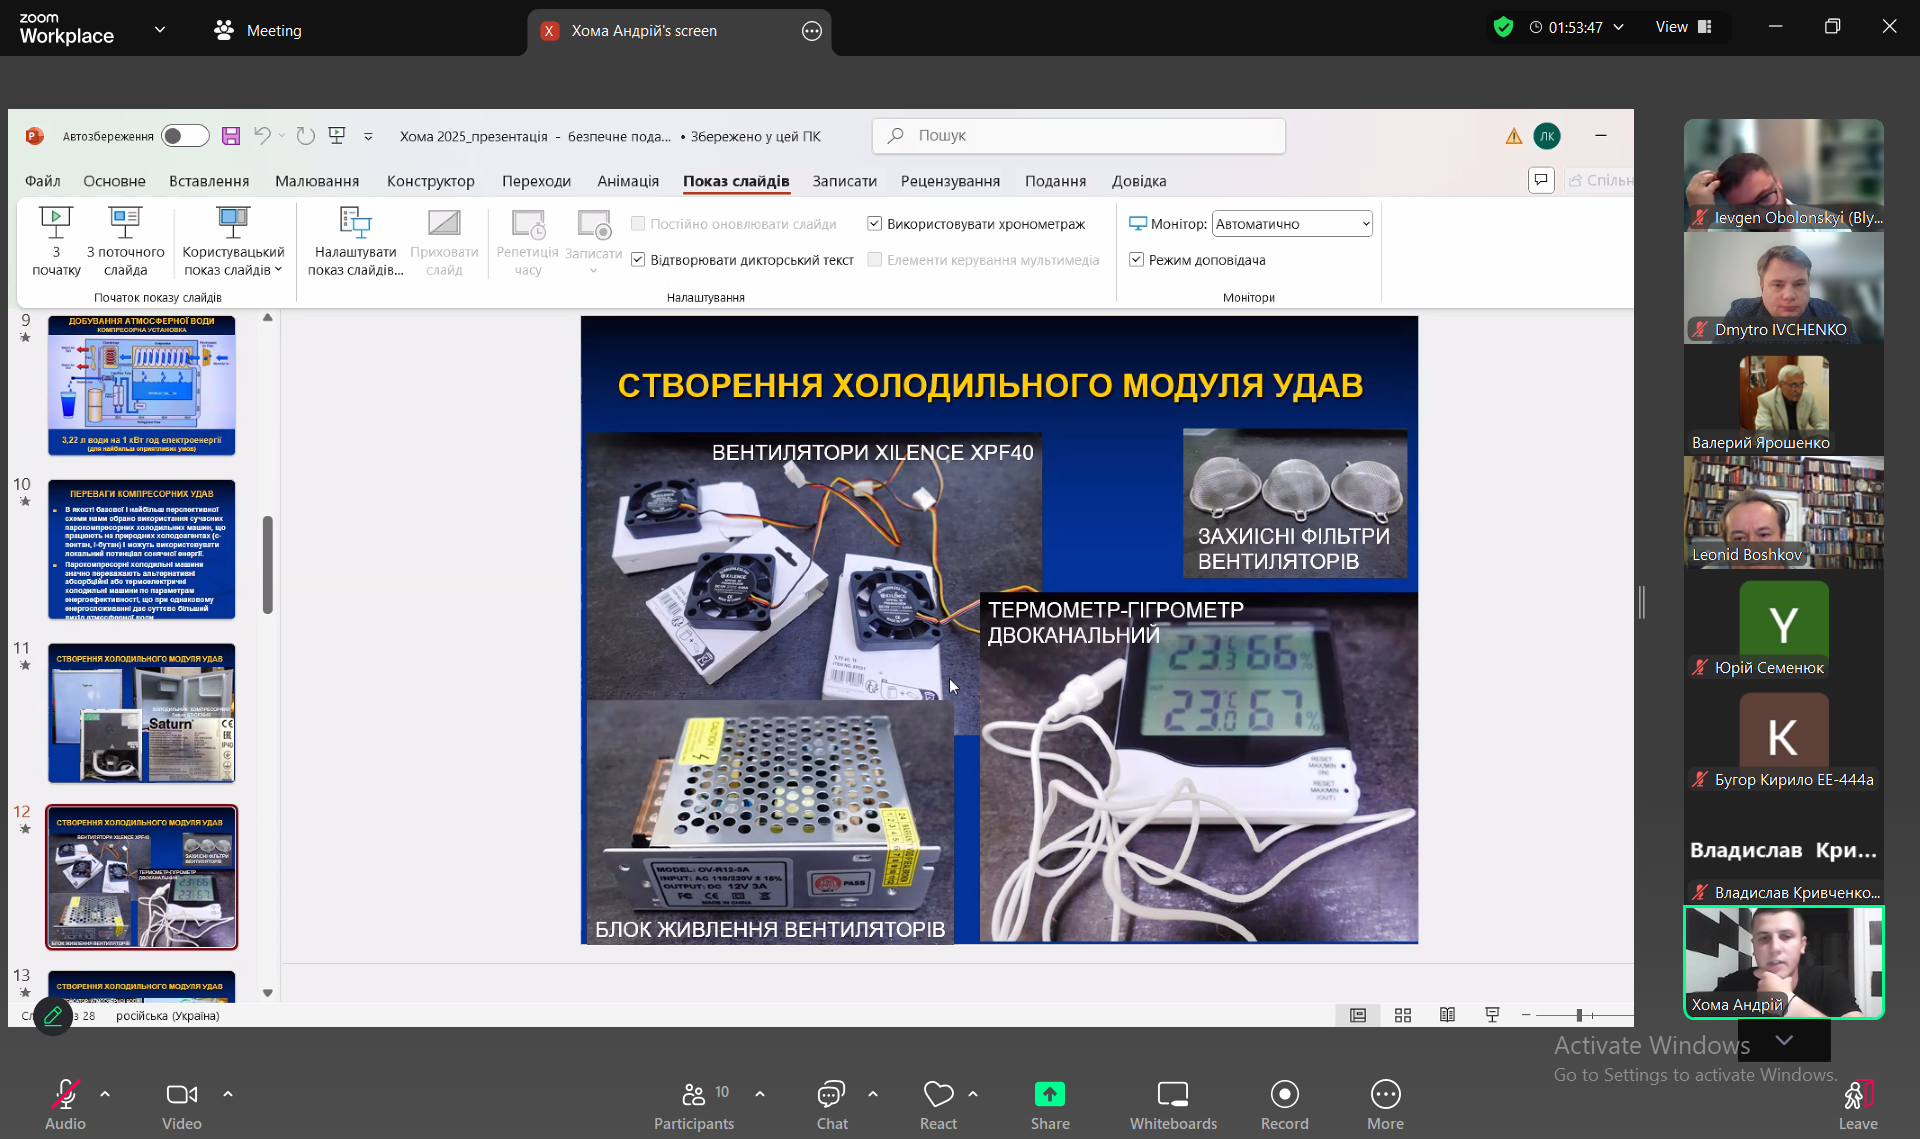This screenshot has height=1140, width=1920.
Task: Open the Zoom Chat panel
Action: pyautogui.click(x=832, y=1104)
